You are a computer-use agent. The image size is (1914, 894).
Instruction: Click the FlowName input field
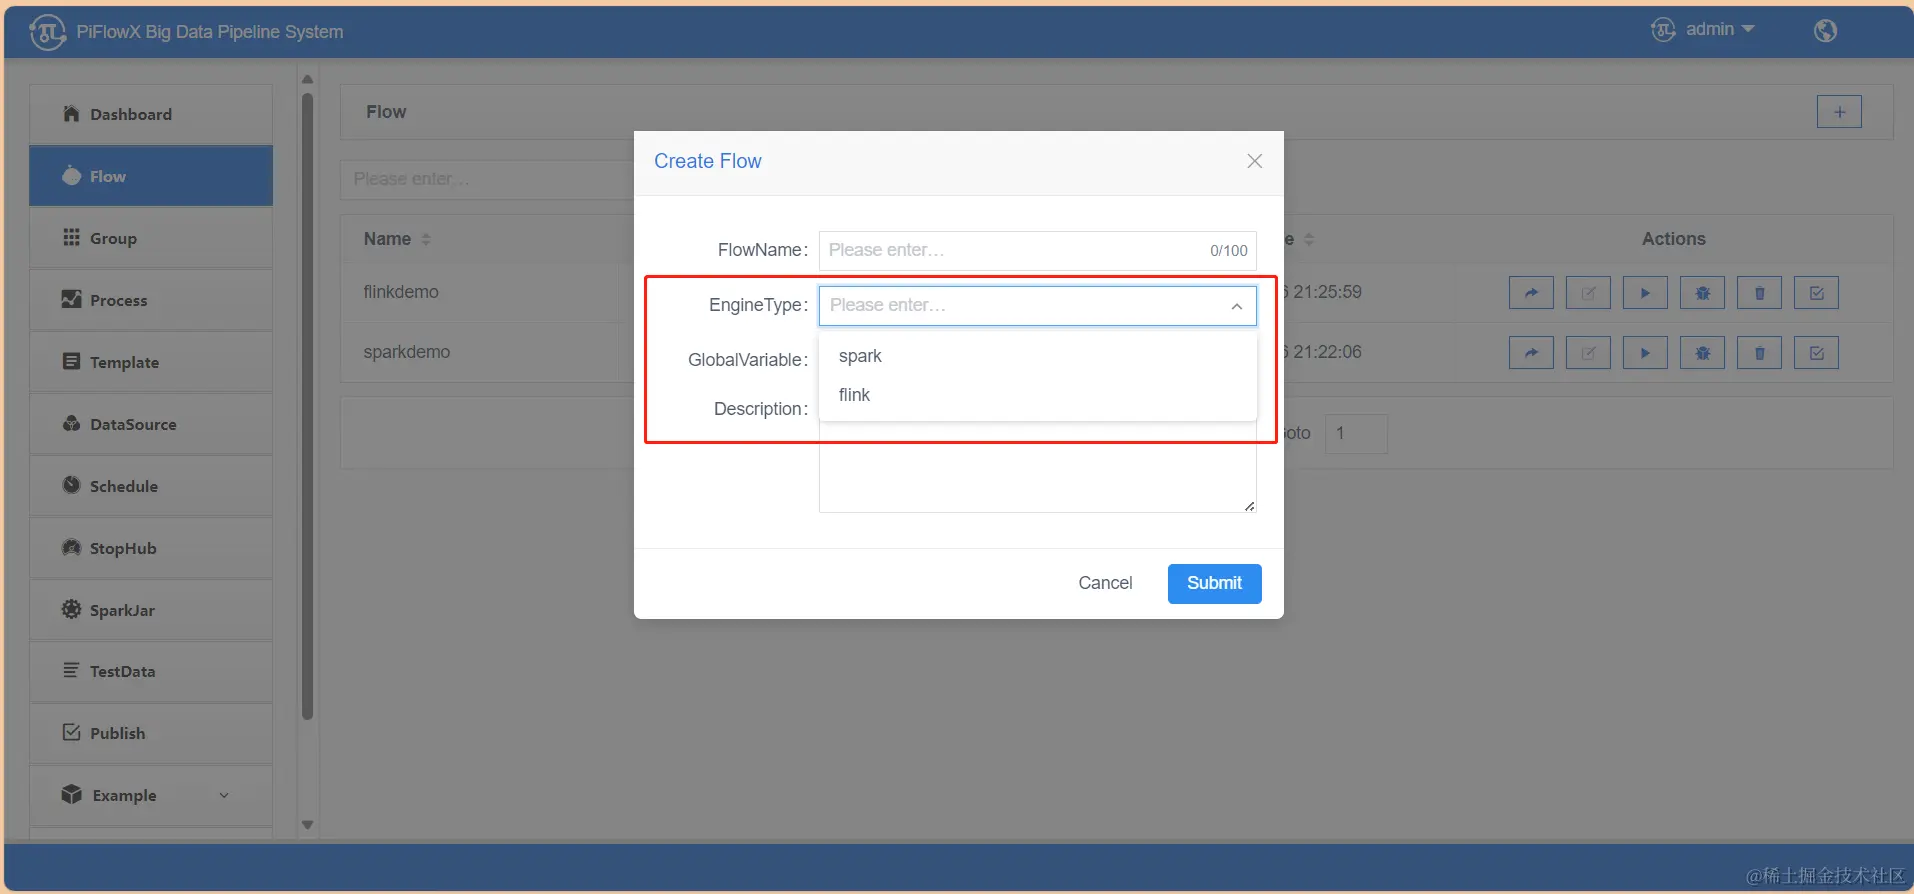(x=1038, y=251)
